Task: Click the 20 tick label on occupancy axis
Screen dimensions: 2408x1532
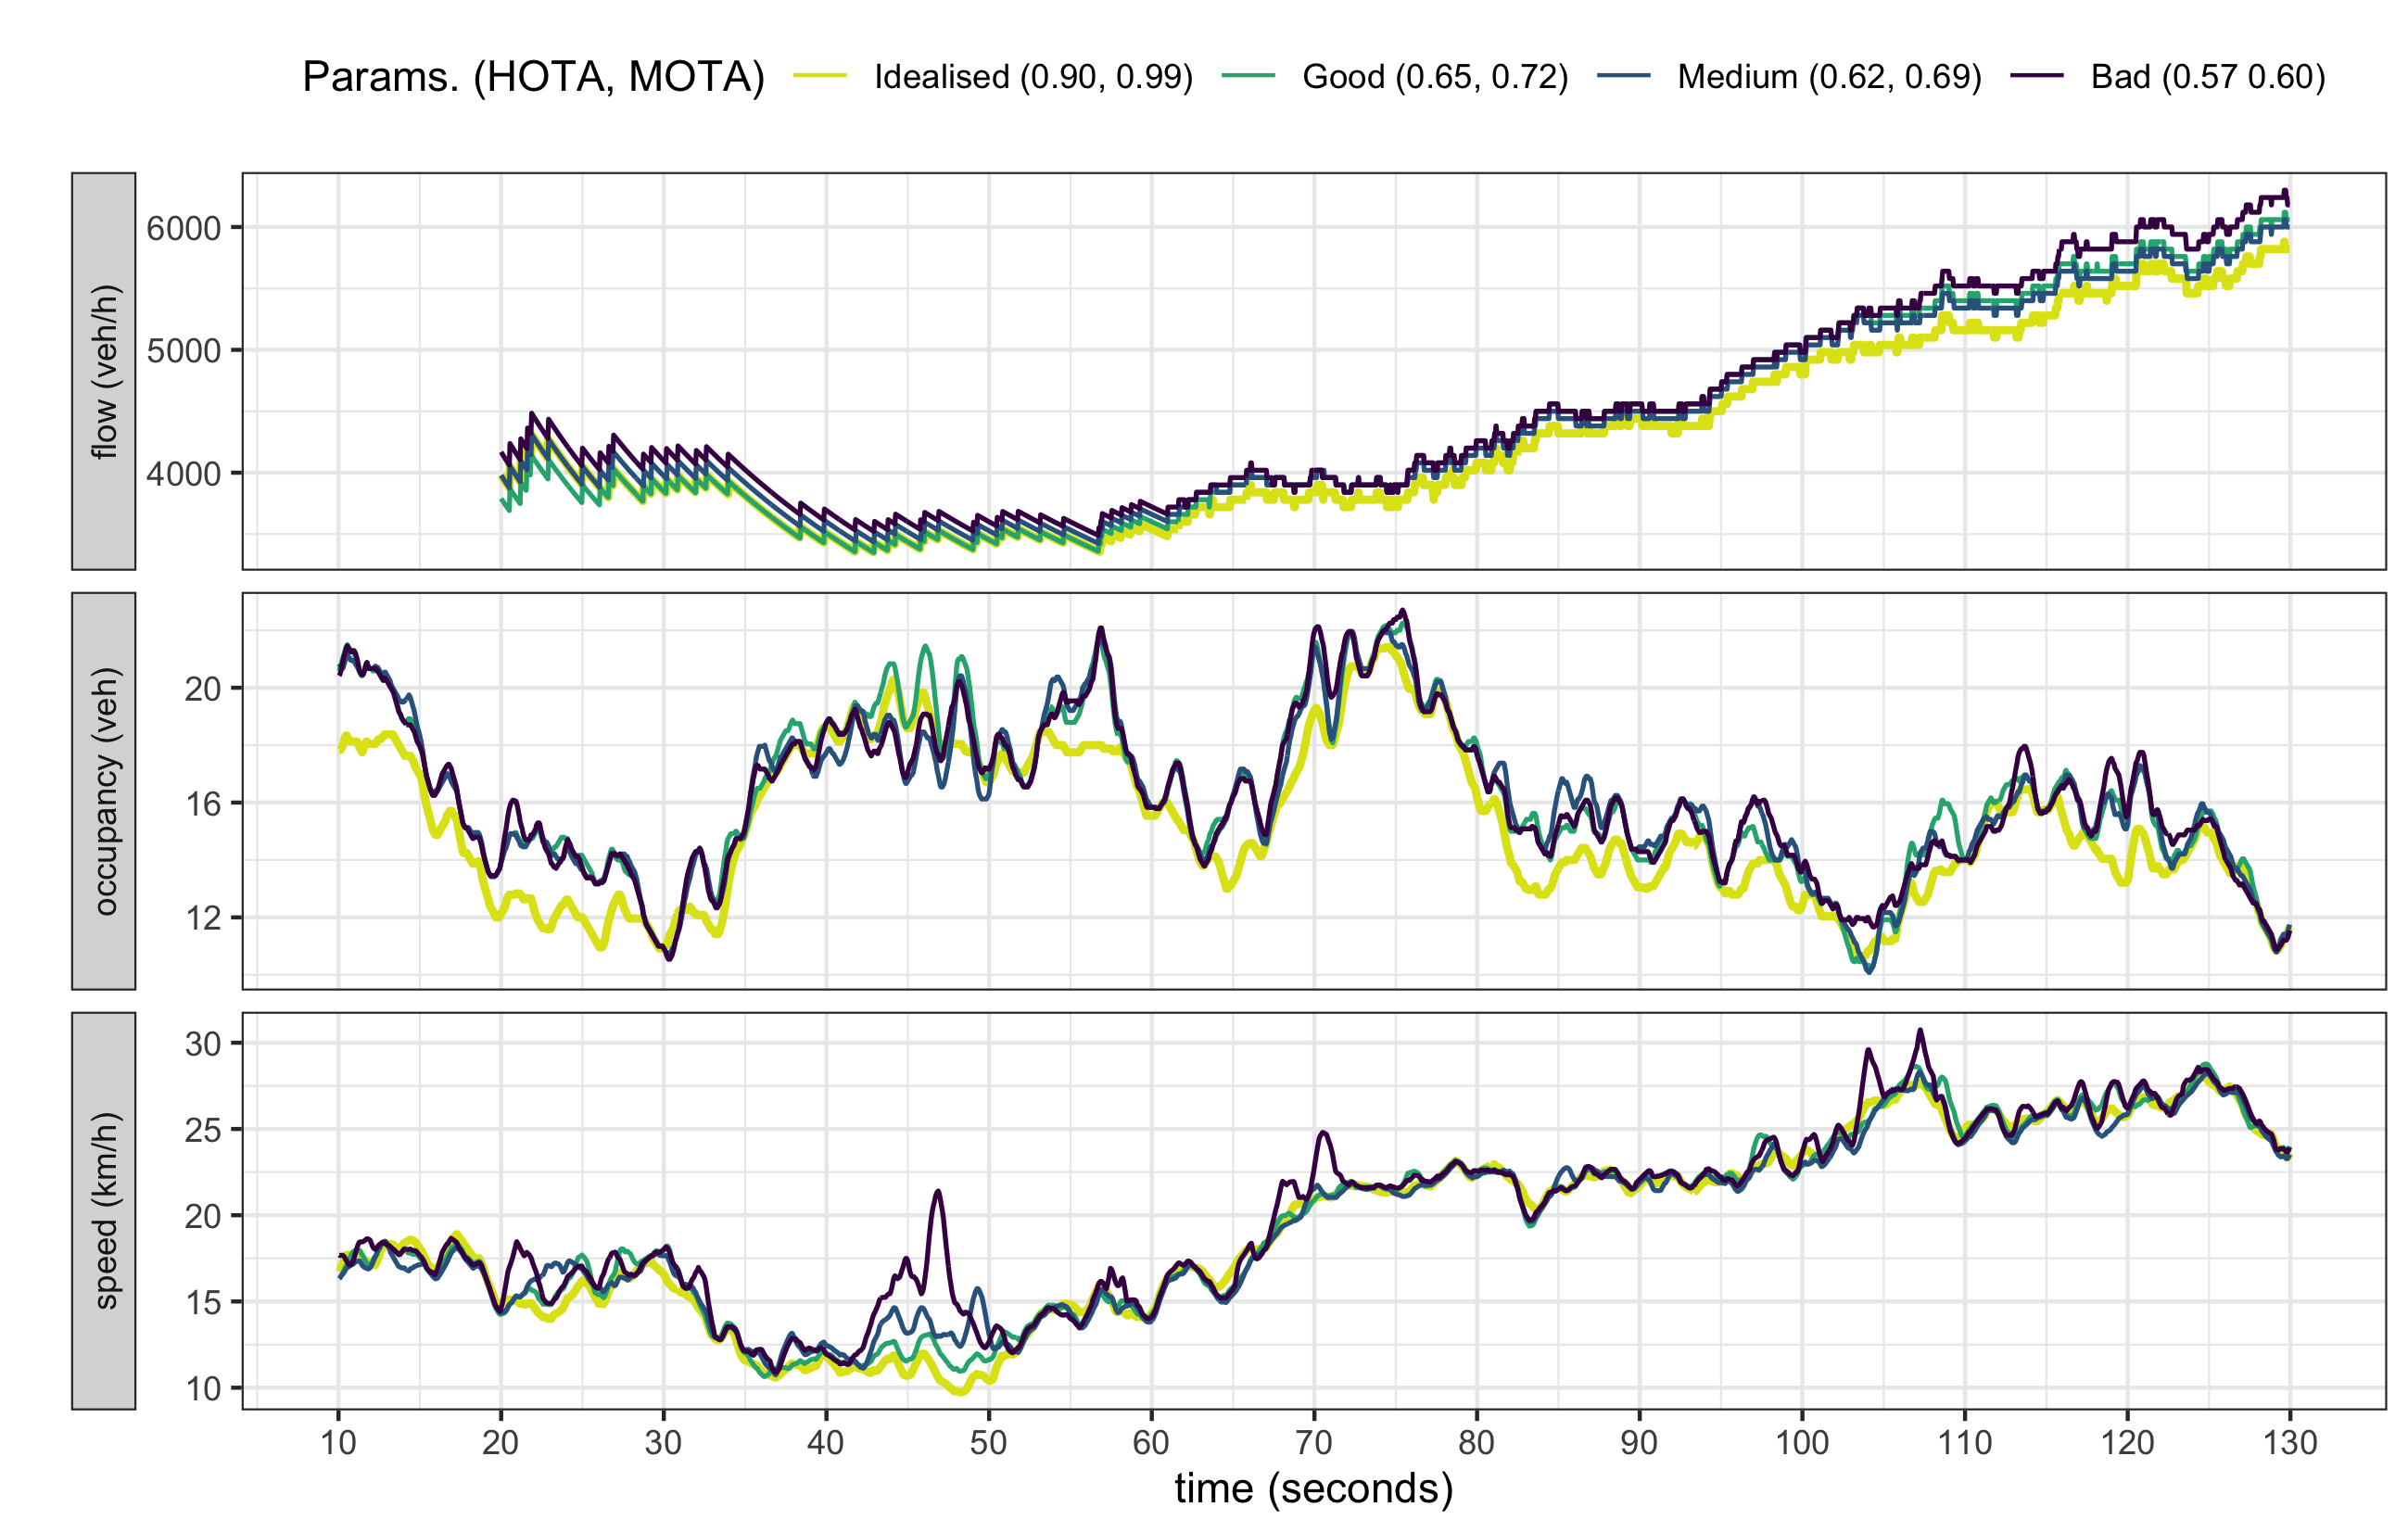Action: 201,689
